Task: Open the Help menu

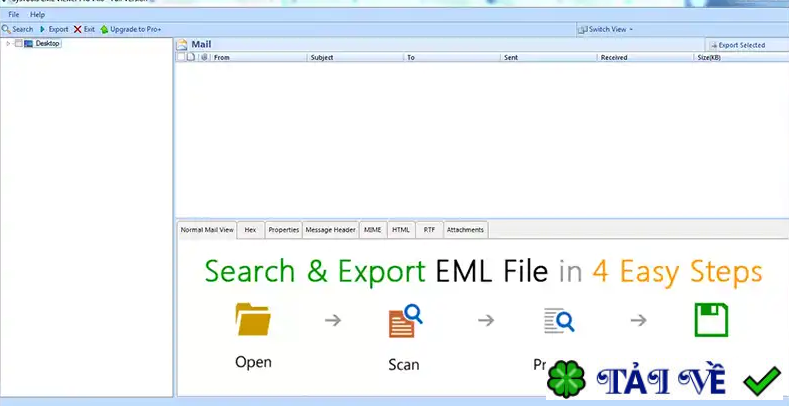Action: click(37, 15)
